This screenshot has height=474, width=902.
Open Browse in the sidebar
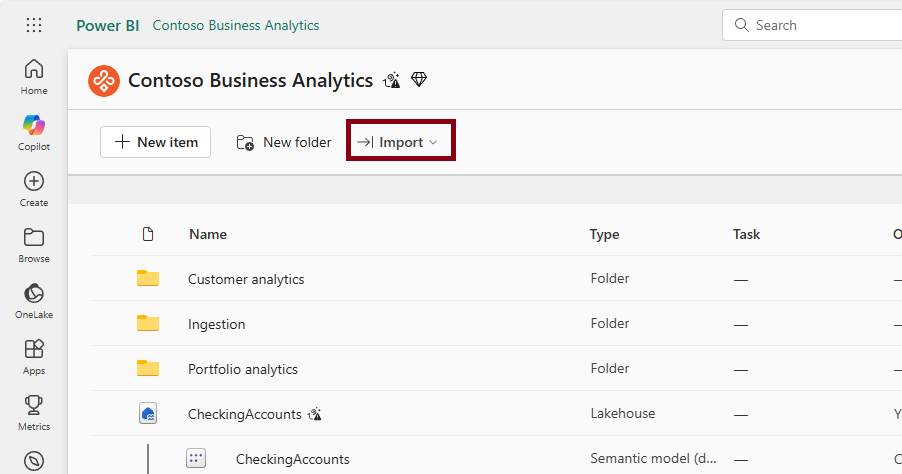click(x=34, y=246)
